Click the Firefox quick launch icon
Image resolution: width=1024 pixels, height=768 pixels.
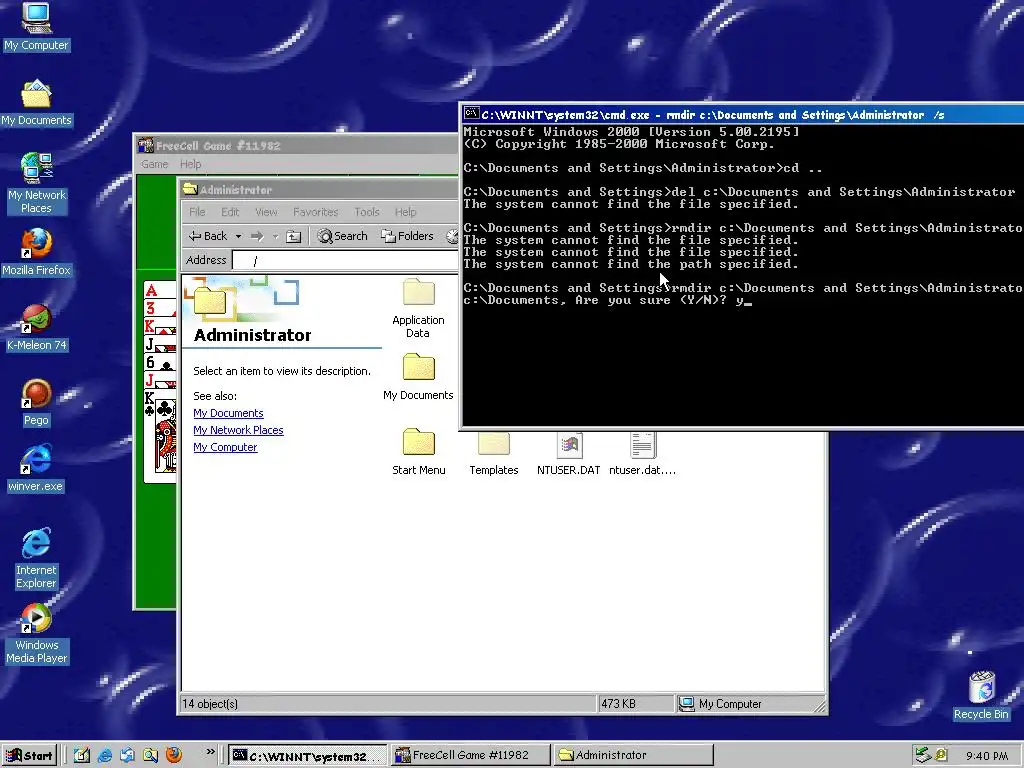[x=174, y=756]
